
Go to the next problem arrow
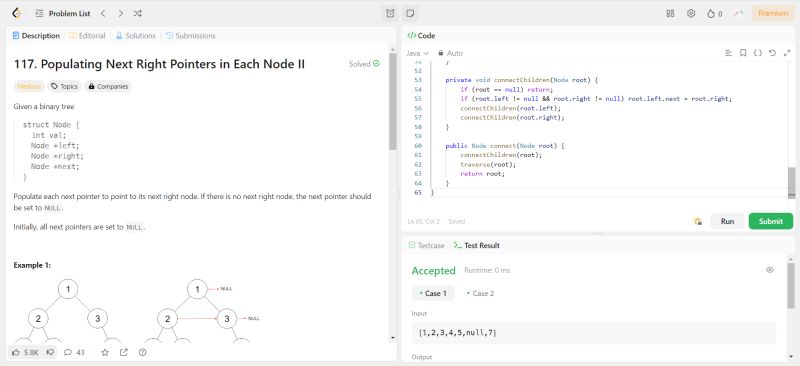click(x=120, y=14)
